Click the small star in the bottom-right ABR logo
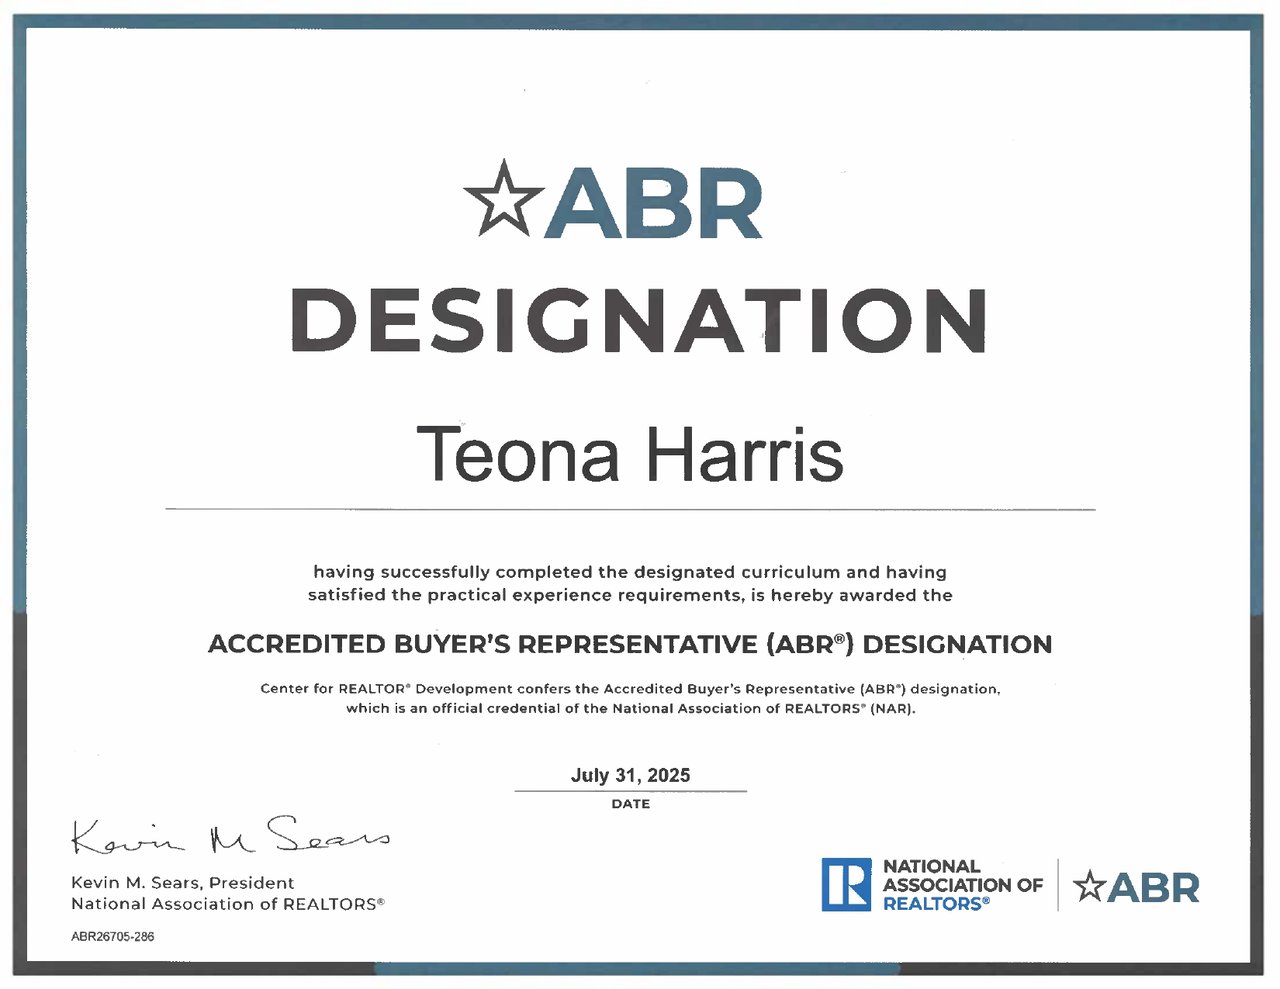The height and width of the screenshot is (989, 1280). click(x=1088, y=887)
